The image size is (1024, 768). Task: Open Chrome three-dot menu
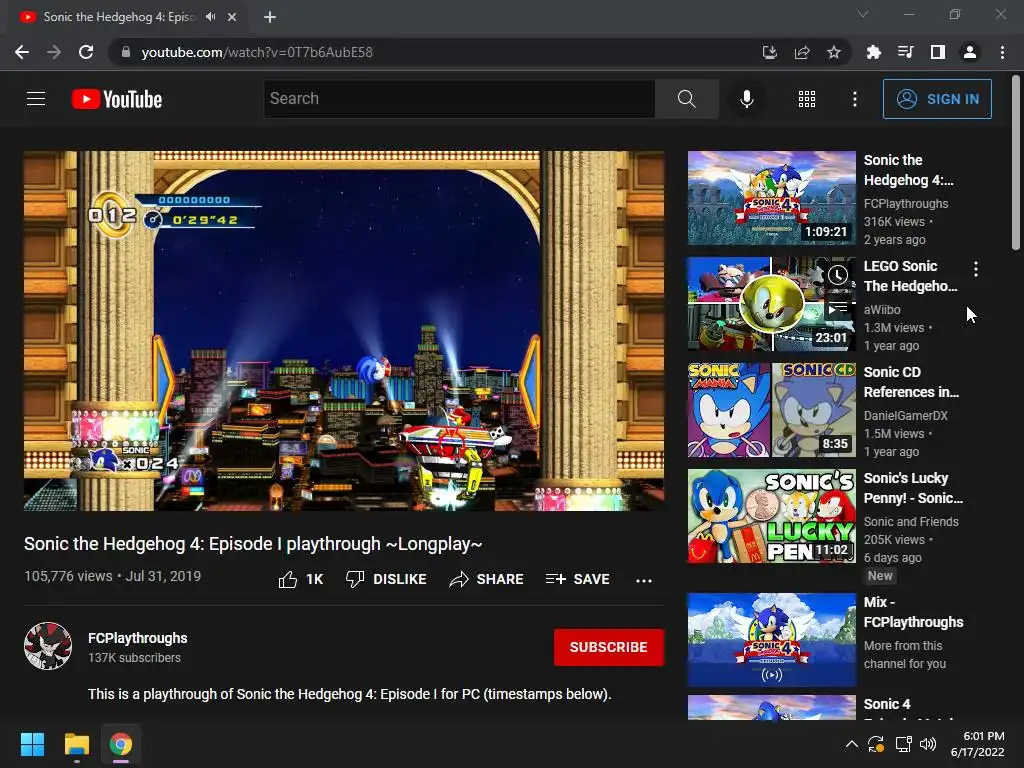pyautogui.click(x=1002, y=52)
